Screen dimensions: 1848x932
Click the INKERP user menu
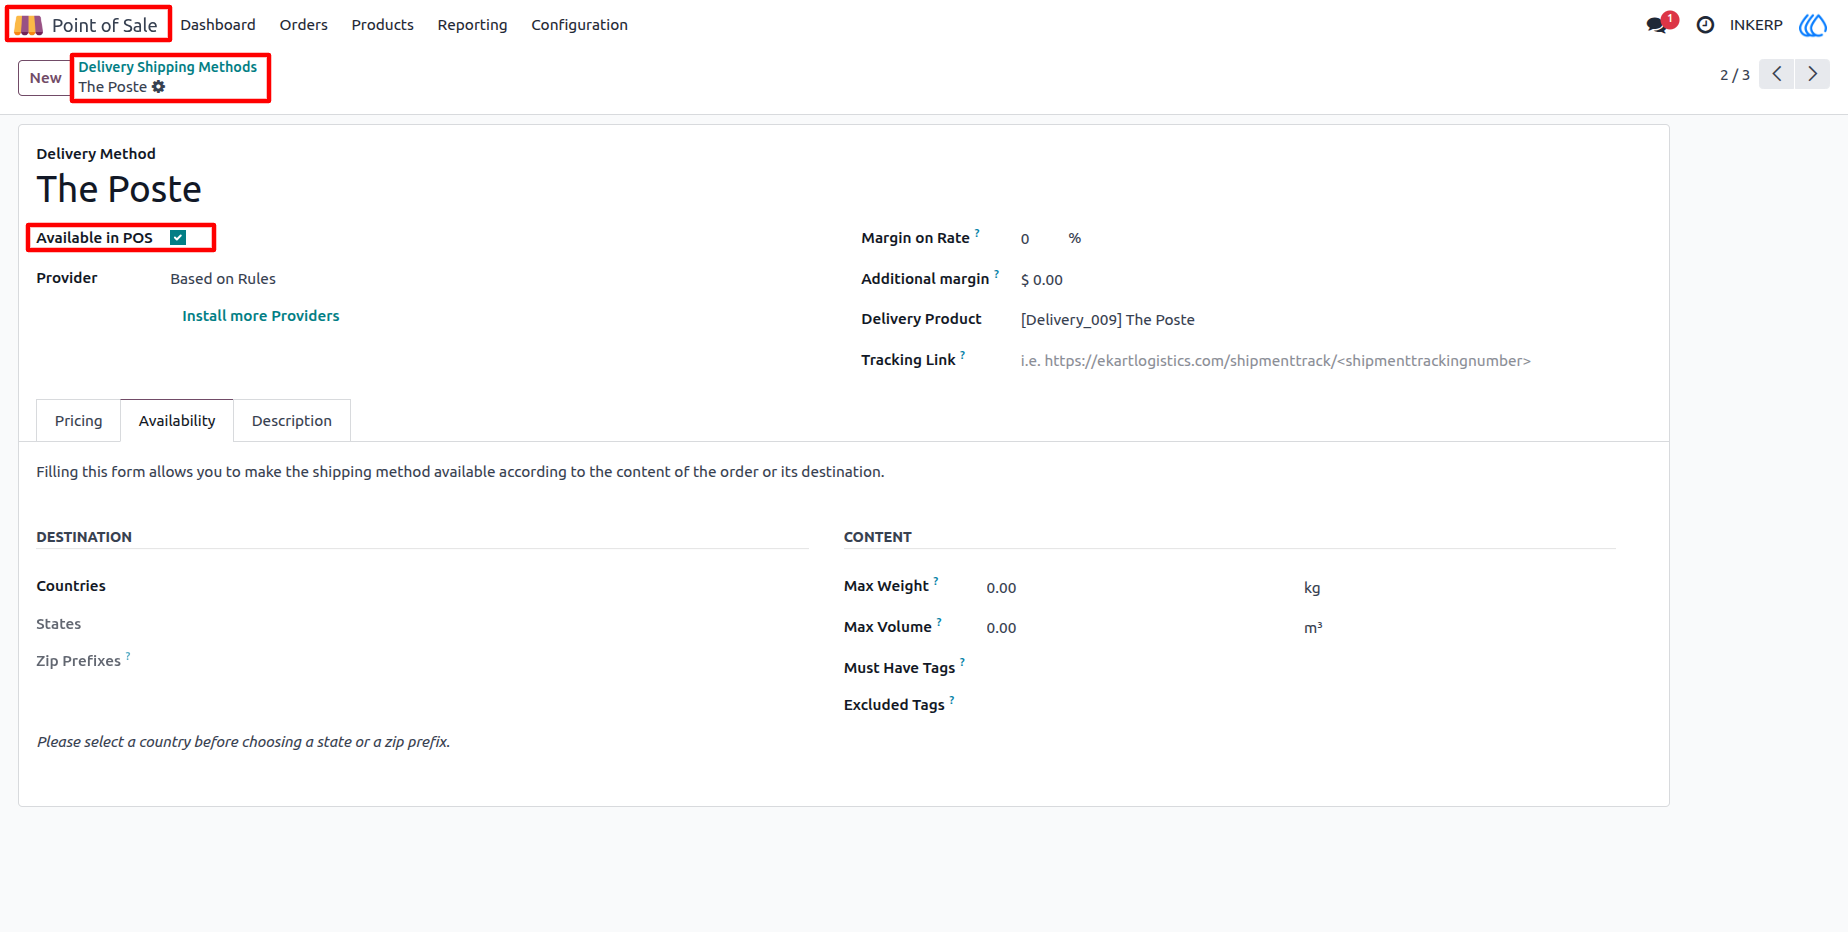coord(1756,25)
